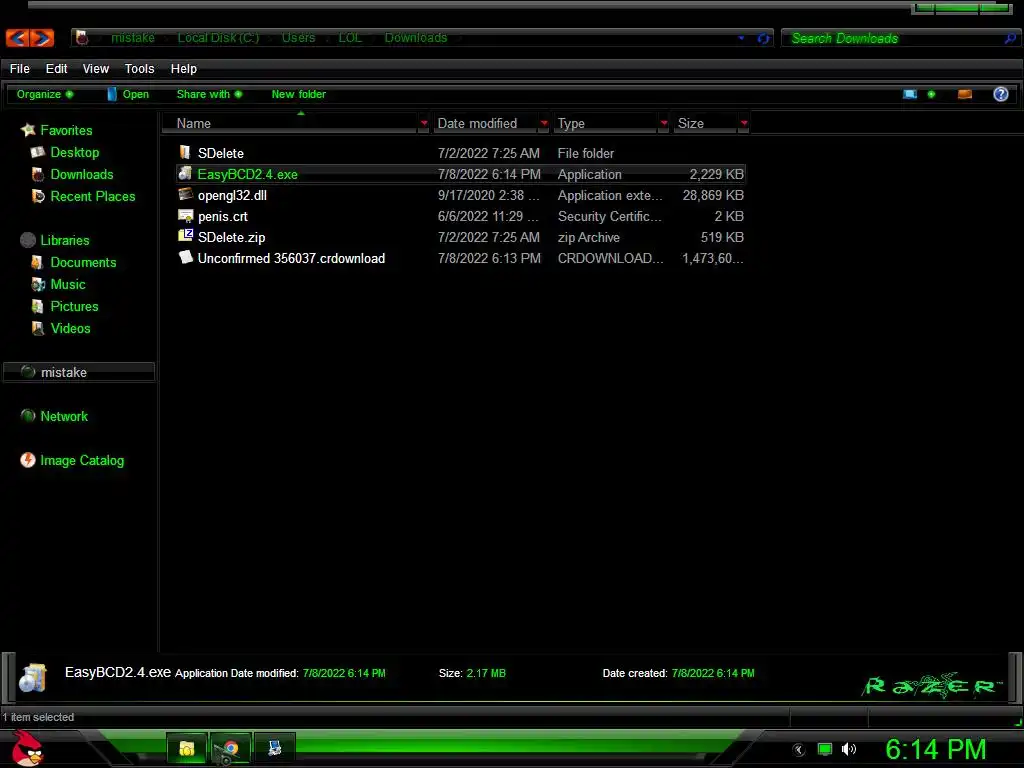Expand the Share with dropdown
The width and height of the screenshot is (1024, 768).
click(x=209, y=94)
